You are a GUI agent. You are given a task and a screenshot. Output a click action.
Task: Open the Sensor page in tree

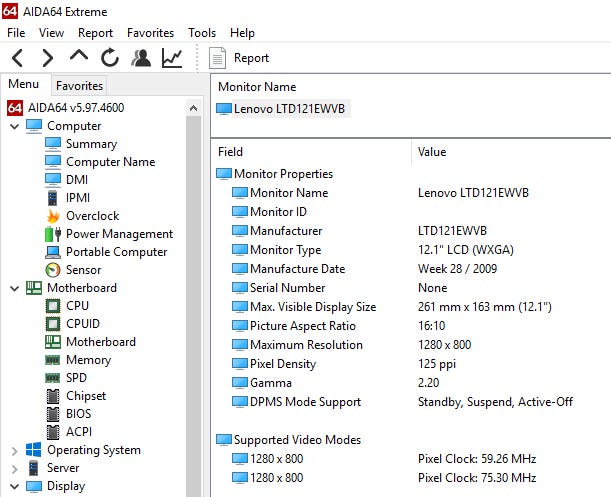[x=83, y=270]
